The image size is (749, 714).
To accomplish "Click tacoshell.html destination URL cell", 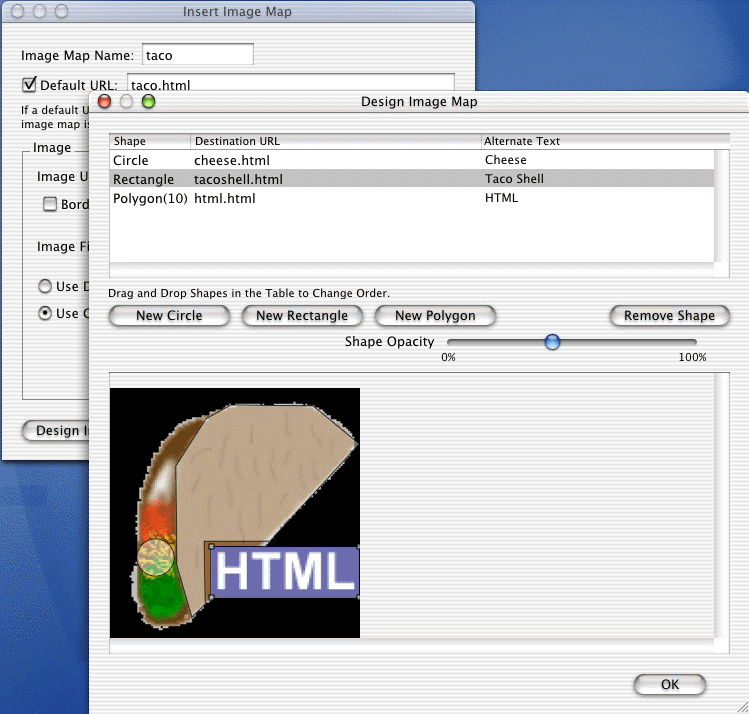I will tap(238, 179).
